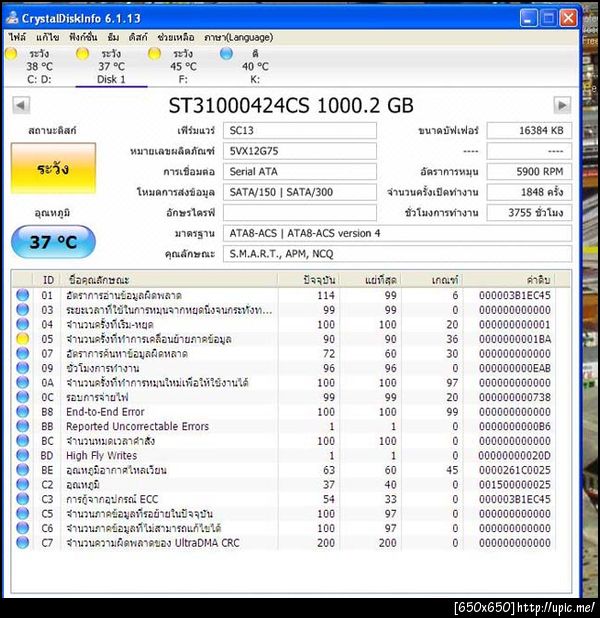Click the yellow ระวัง health status button

point(53,168)
